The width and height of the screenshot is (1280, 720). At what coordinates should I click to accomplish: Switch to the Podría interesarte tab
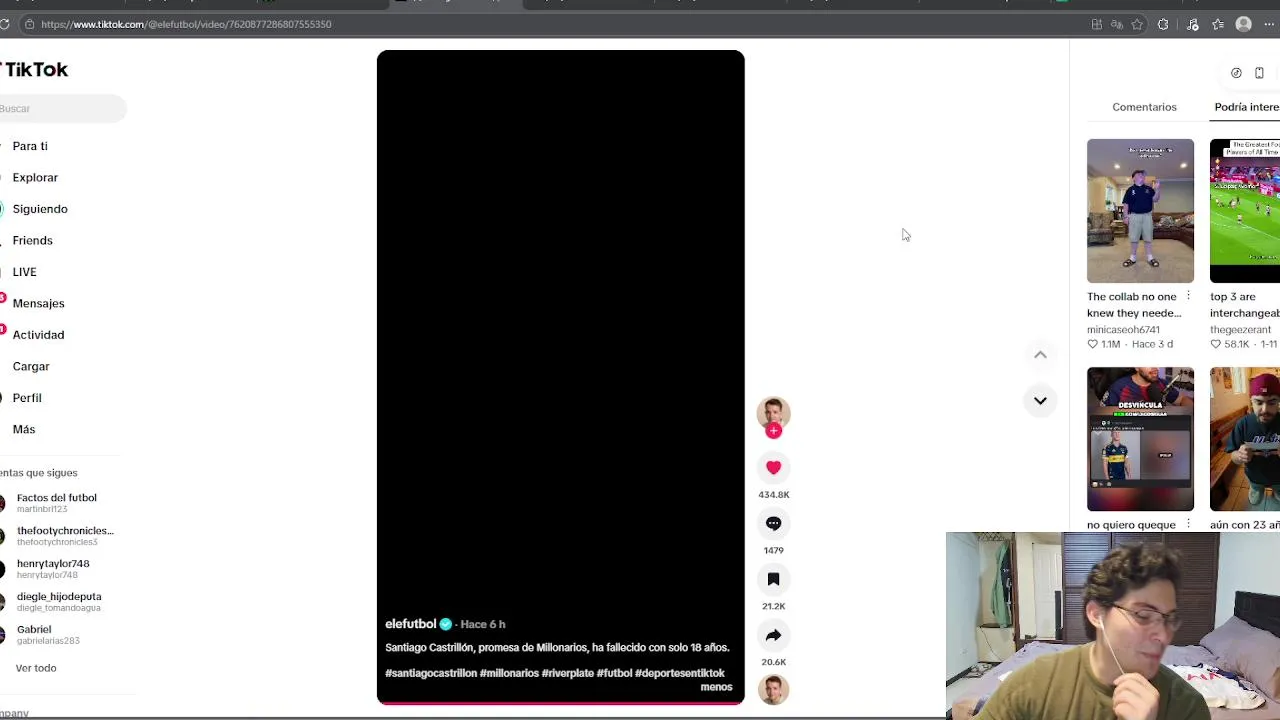1247,107
